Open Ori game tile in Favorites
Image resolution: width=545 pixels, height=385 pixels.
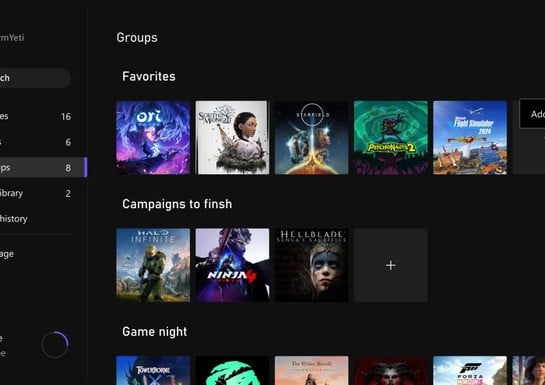pyautogui.click(x=153, y=138)
